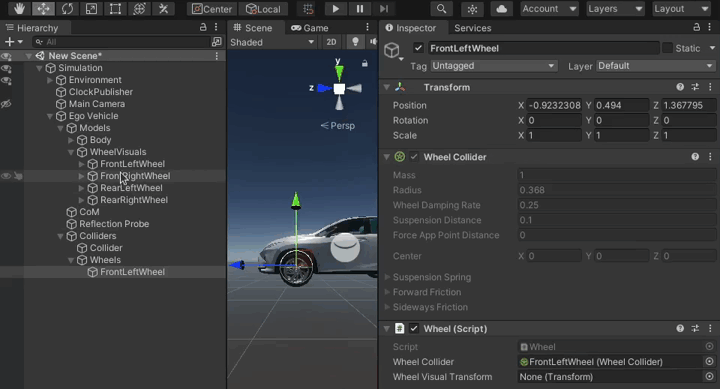
Task: Open the Hierarchy create plus menu
Action: coord(13,42)
